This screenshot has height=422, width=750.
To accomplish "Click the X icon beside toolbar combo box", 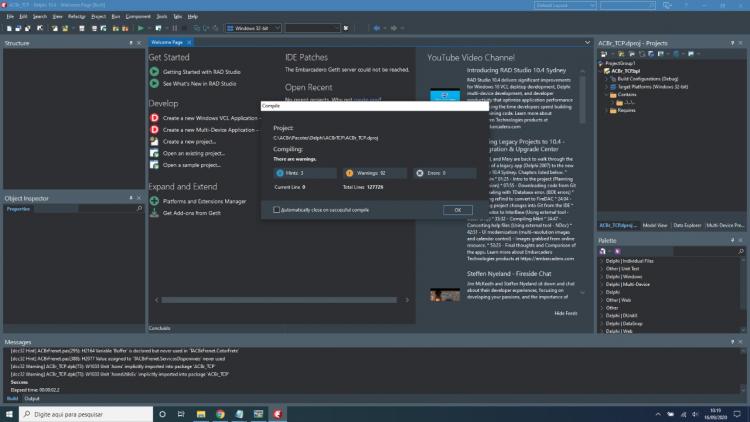I will coord(346,28).
